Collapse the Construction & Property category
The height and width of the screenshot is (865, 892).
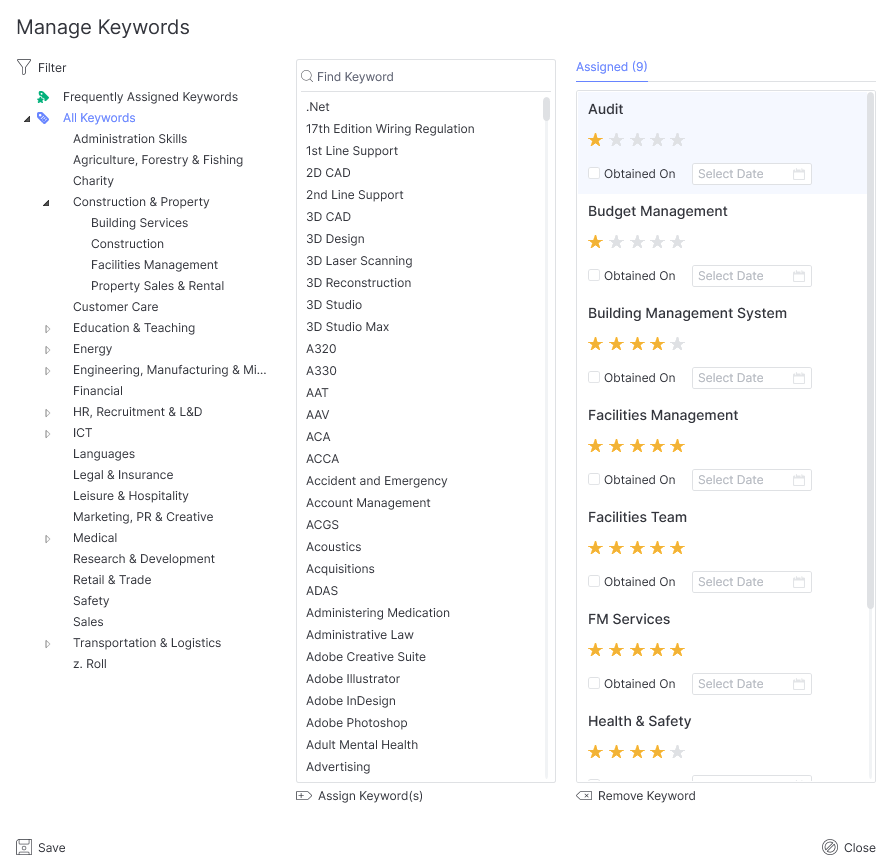pyautogui.click(x=46, y=202)
